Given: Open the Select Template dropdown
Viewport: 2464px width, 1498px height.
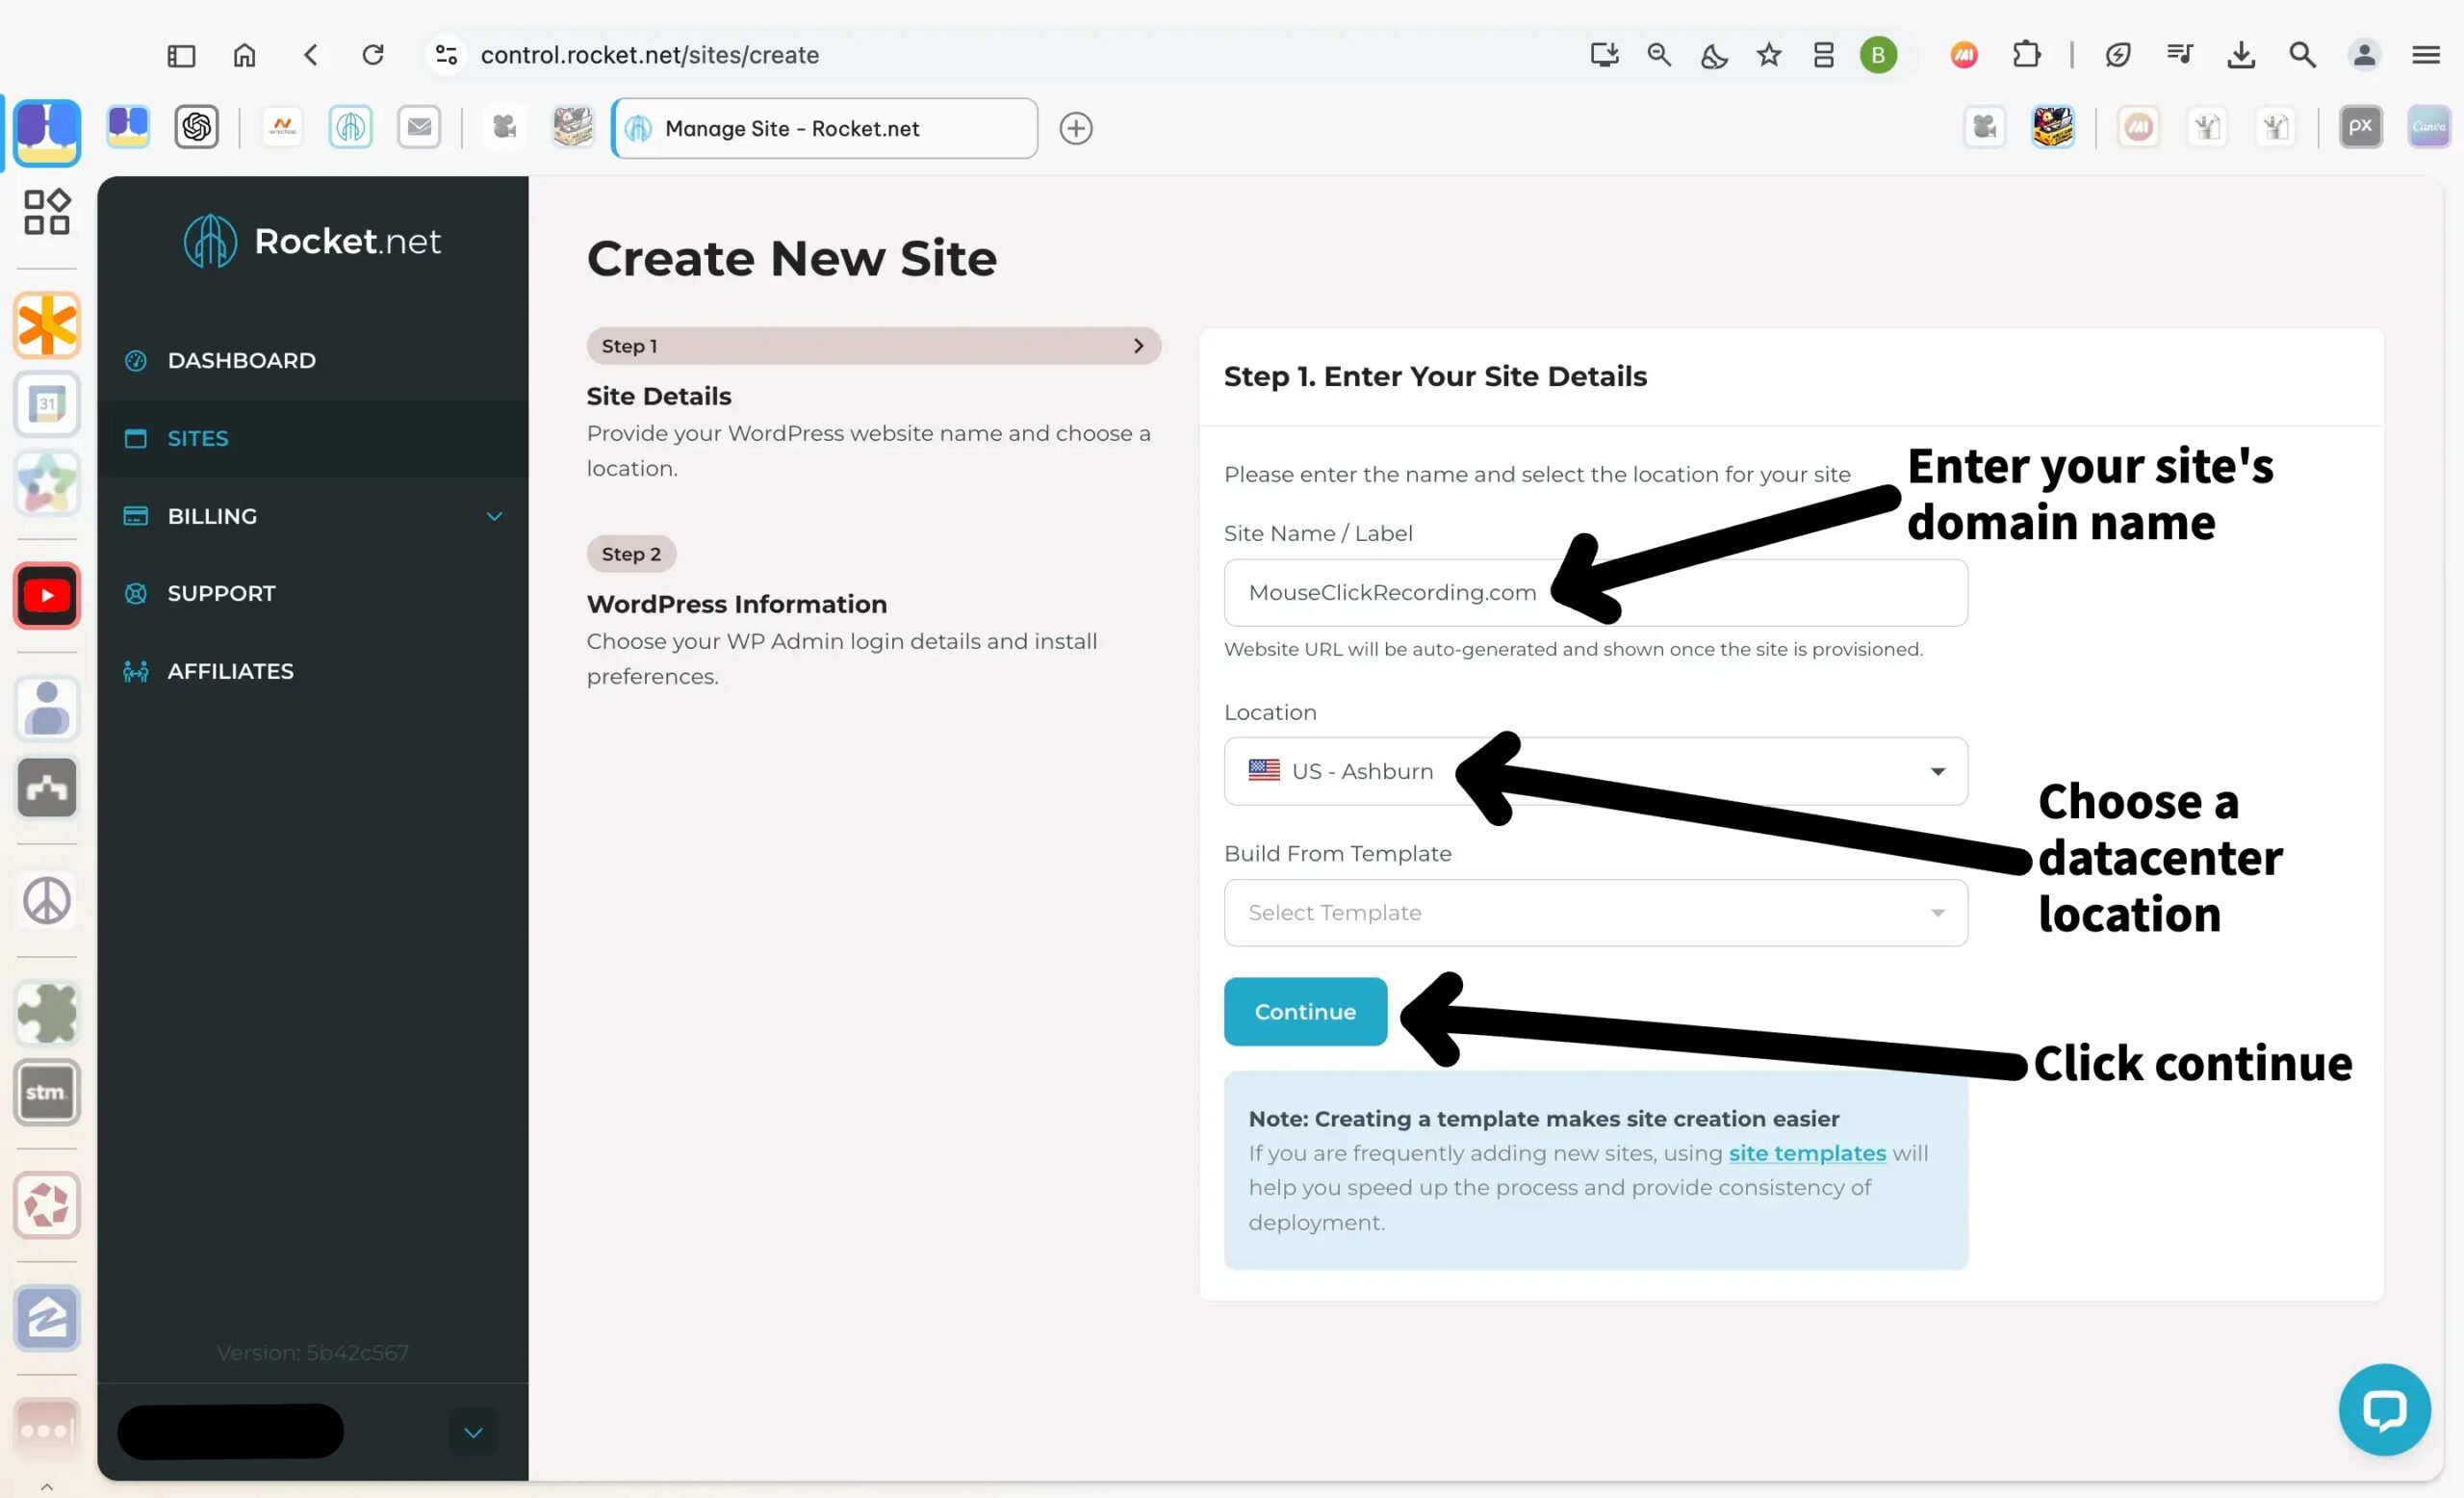Looking at the screenshot, I should click(1595, 913).
